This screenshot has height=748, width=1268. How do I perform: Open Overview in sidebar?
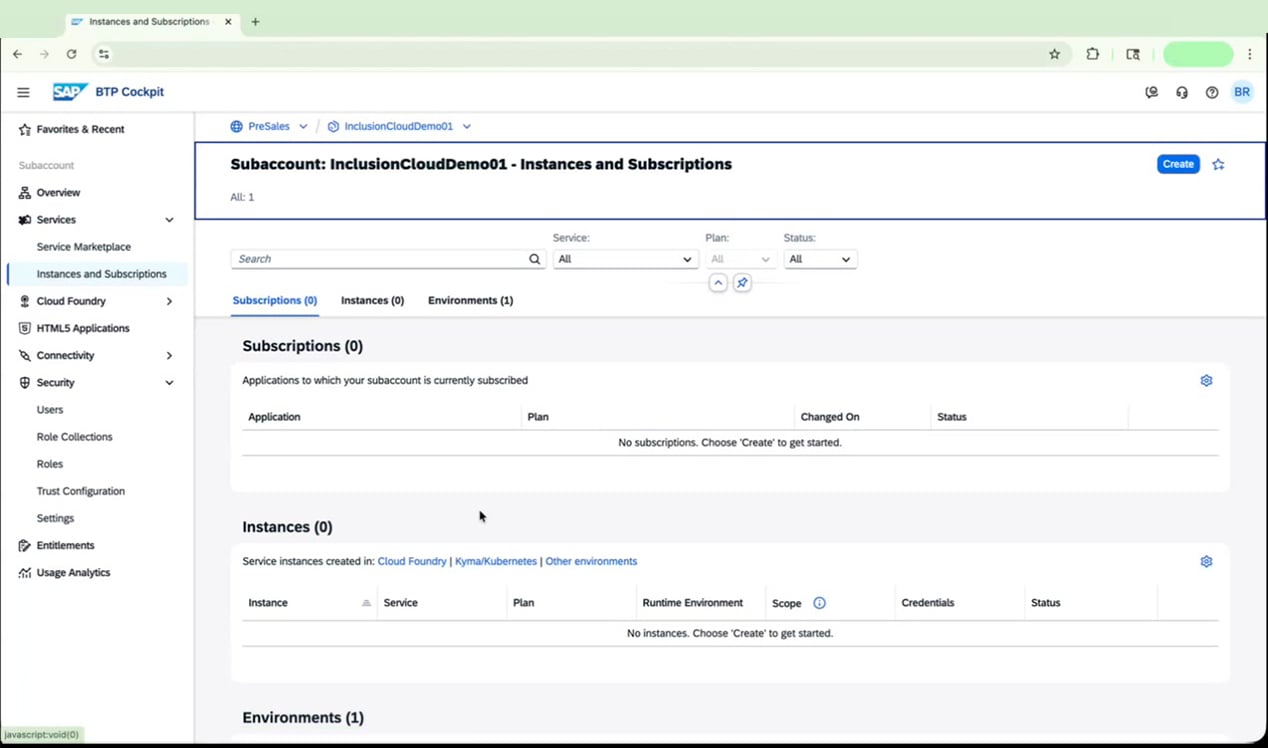coord(59,192)
